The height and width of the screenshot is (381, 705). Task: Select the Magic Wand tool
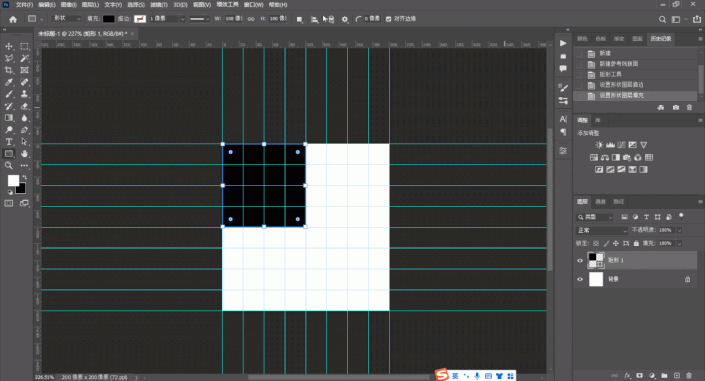click(24, 58)
